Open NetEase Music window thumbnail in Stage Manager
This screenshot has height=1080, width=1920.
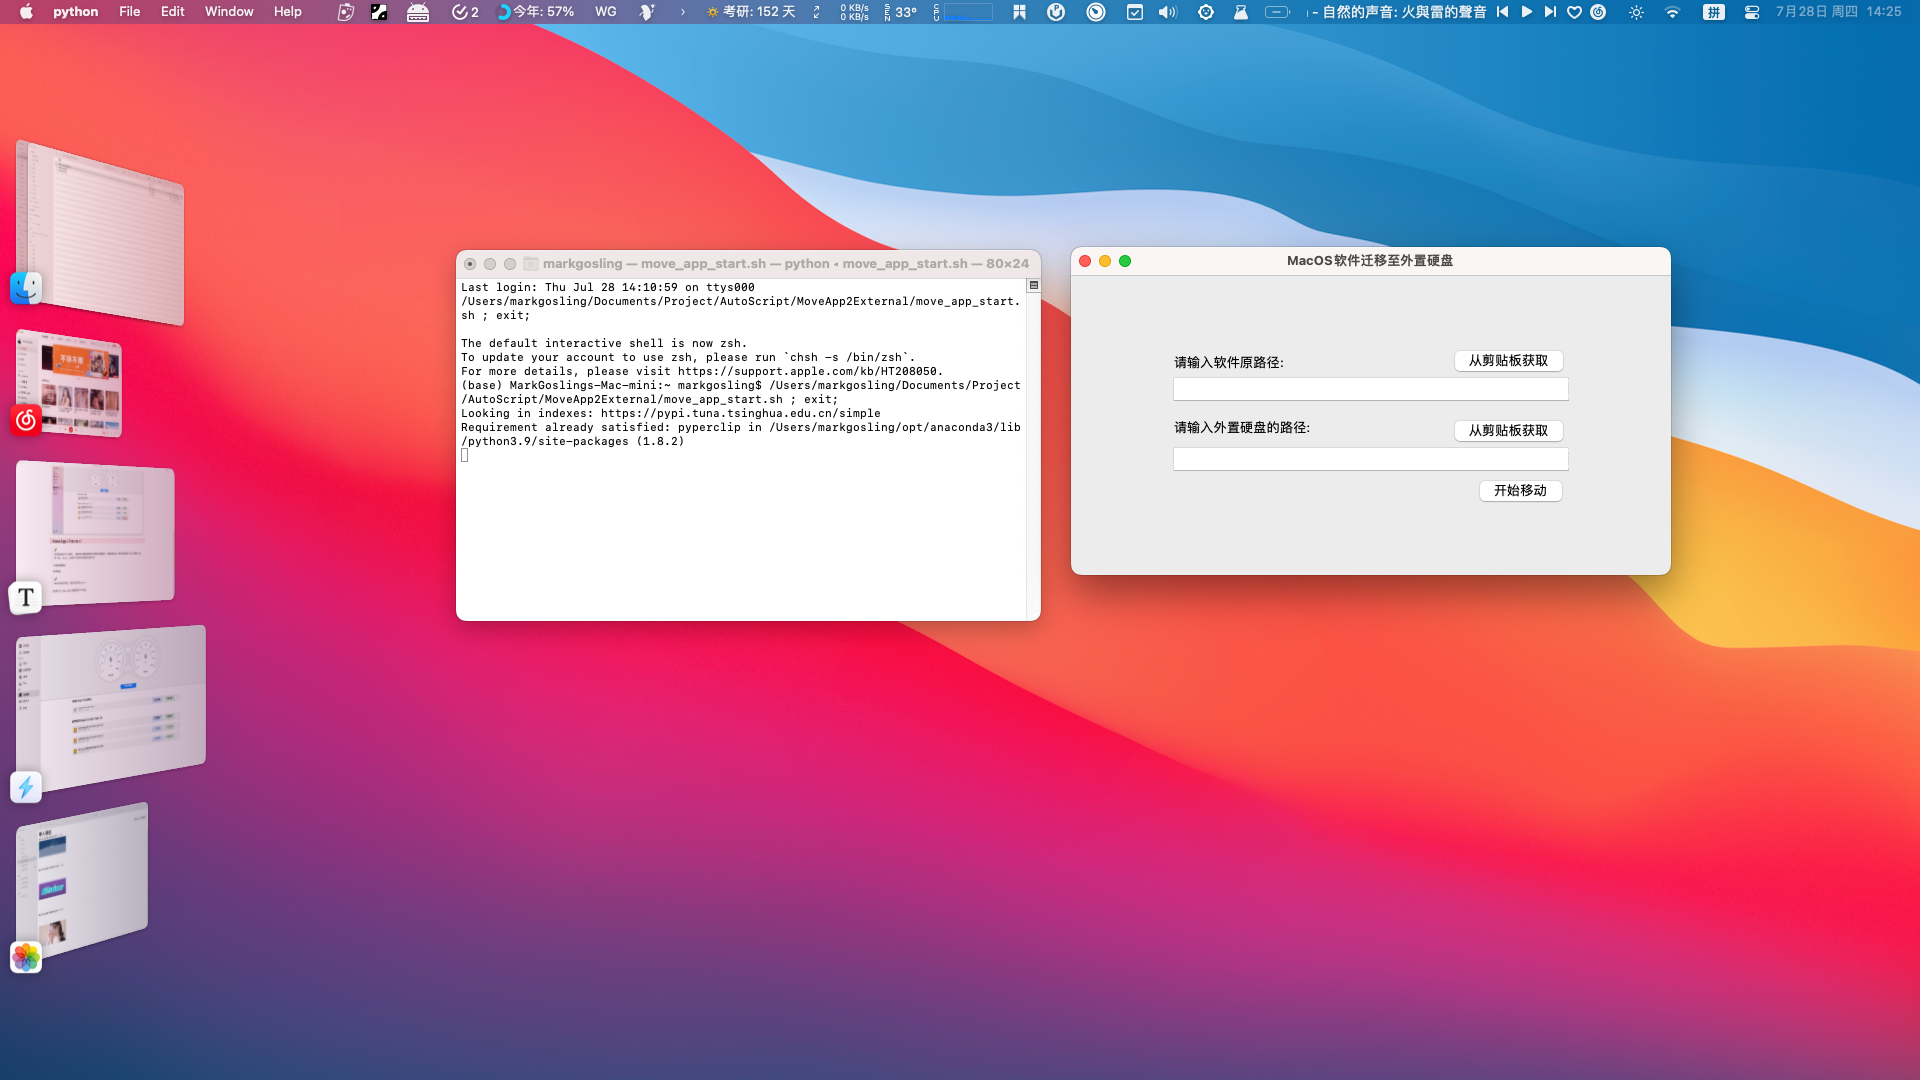point(69,383)
